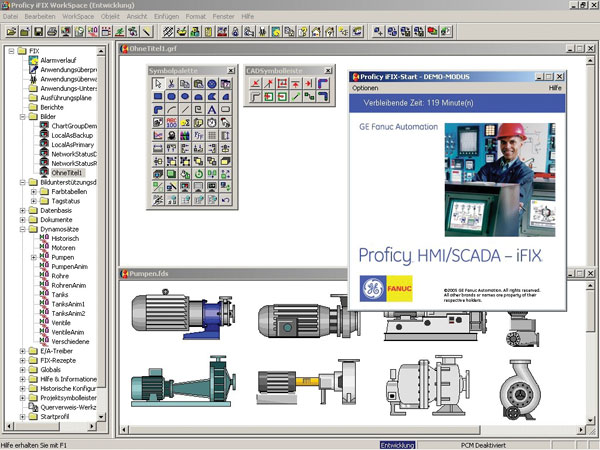The height and width of the screenshot is (450, 600).
Task: Open the Einfügen menu
Action: click(168, 18)
